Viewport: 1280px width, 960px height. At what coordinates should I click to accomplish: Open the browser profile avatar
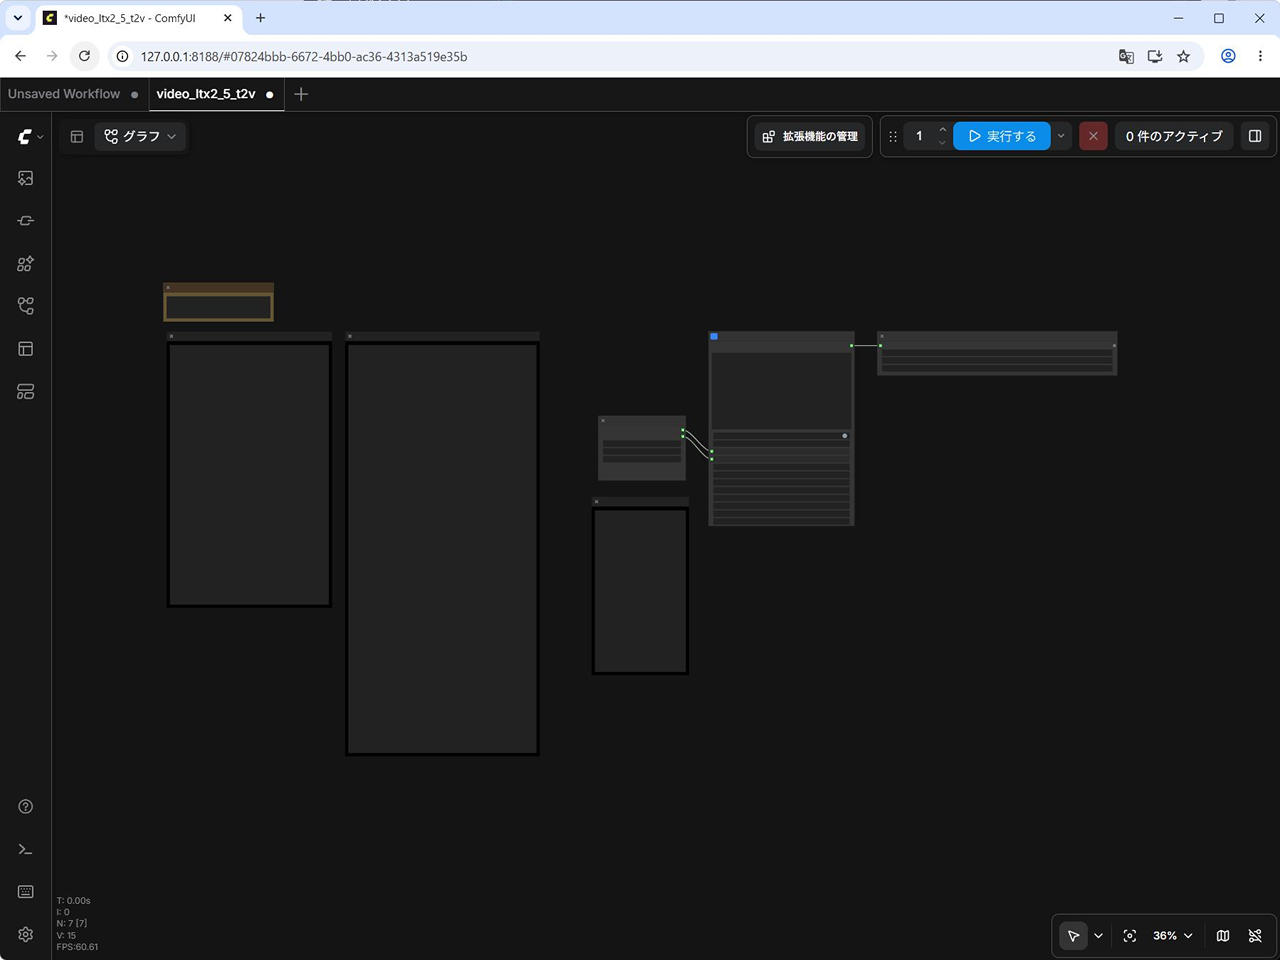pos(1228,56)
